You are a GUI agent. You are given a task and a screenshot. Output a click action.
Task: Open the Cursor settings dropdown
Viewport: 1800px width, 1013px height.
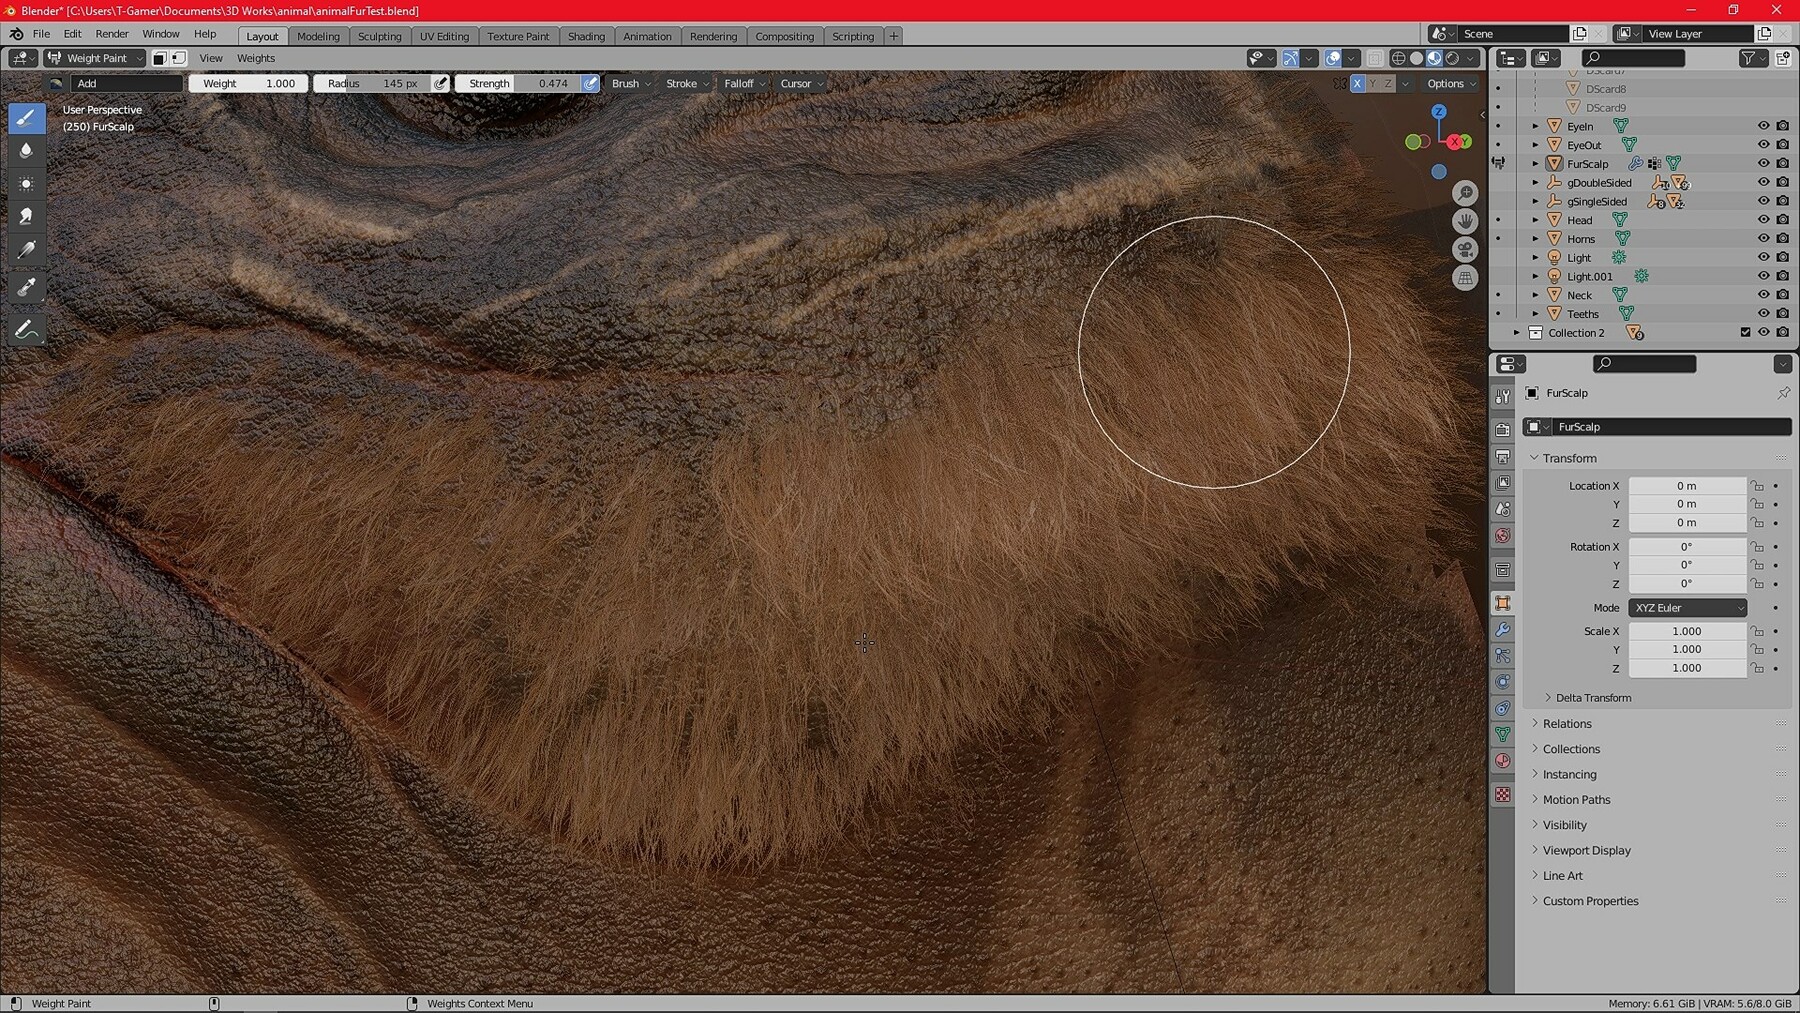coord(802,84)
